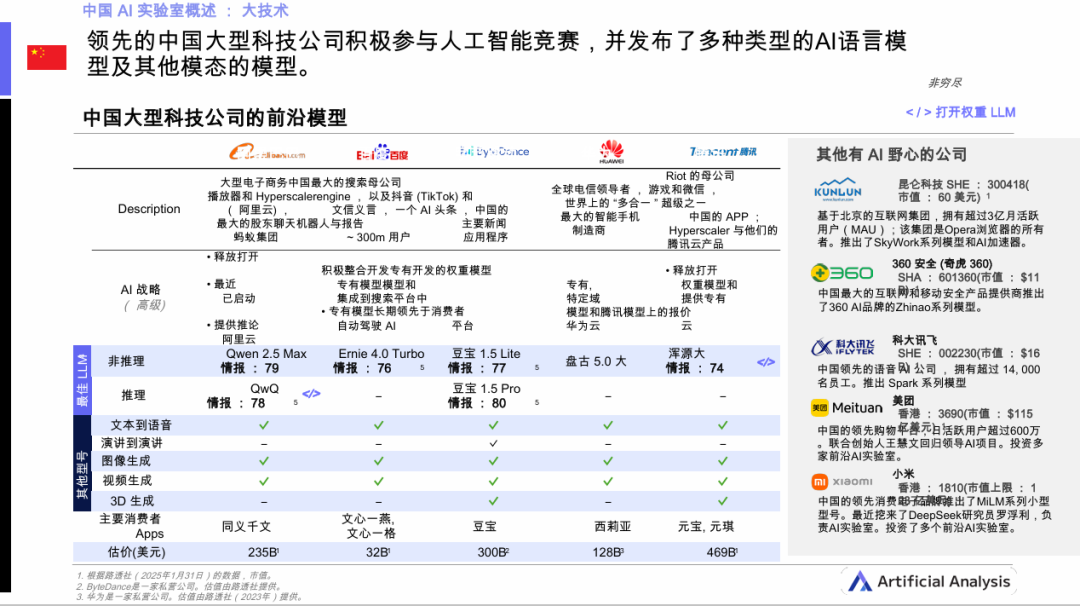Click footnote 3 about 华为
Viewport: 1080px width, 606px height.
click(190, 596)
